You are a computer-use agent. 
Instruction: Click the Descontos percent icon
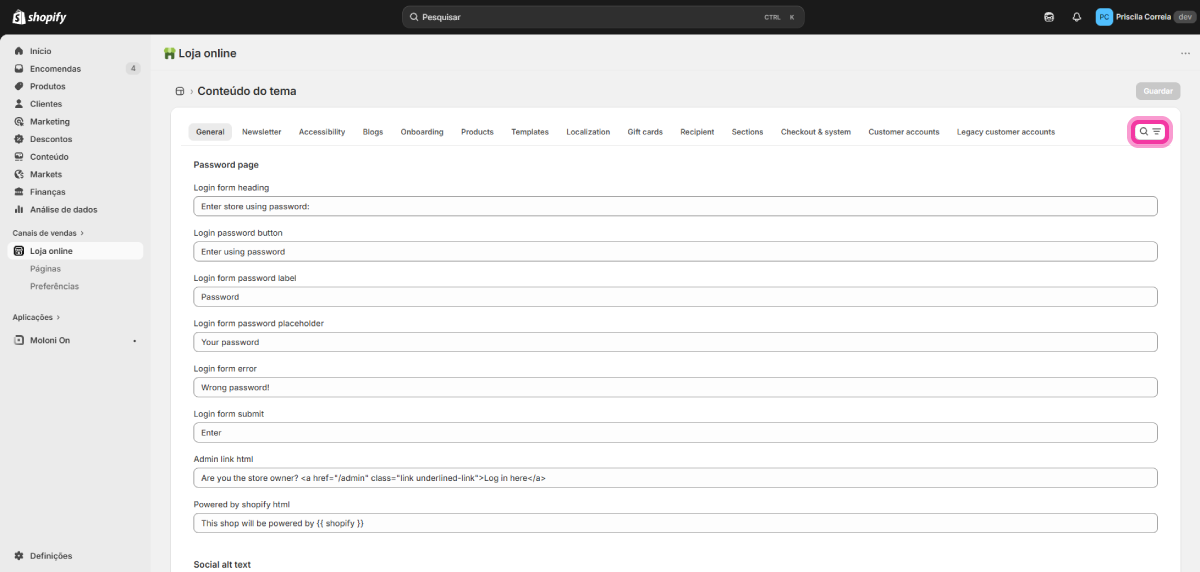point(19,139)
